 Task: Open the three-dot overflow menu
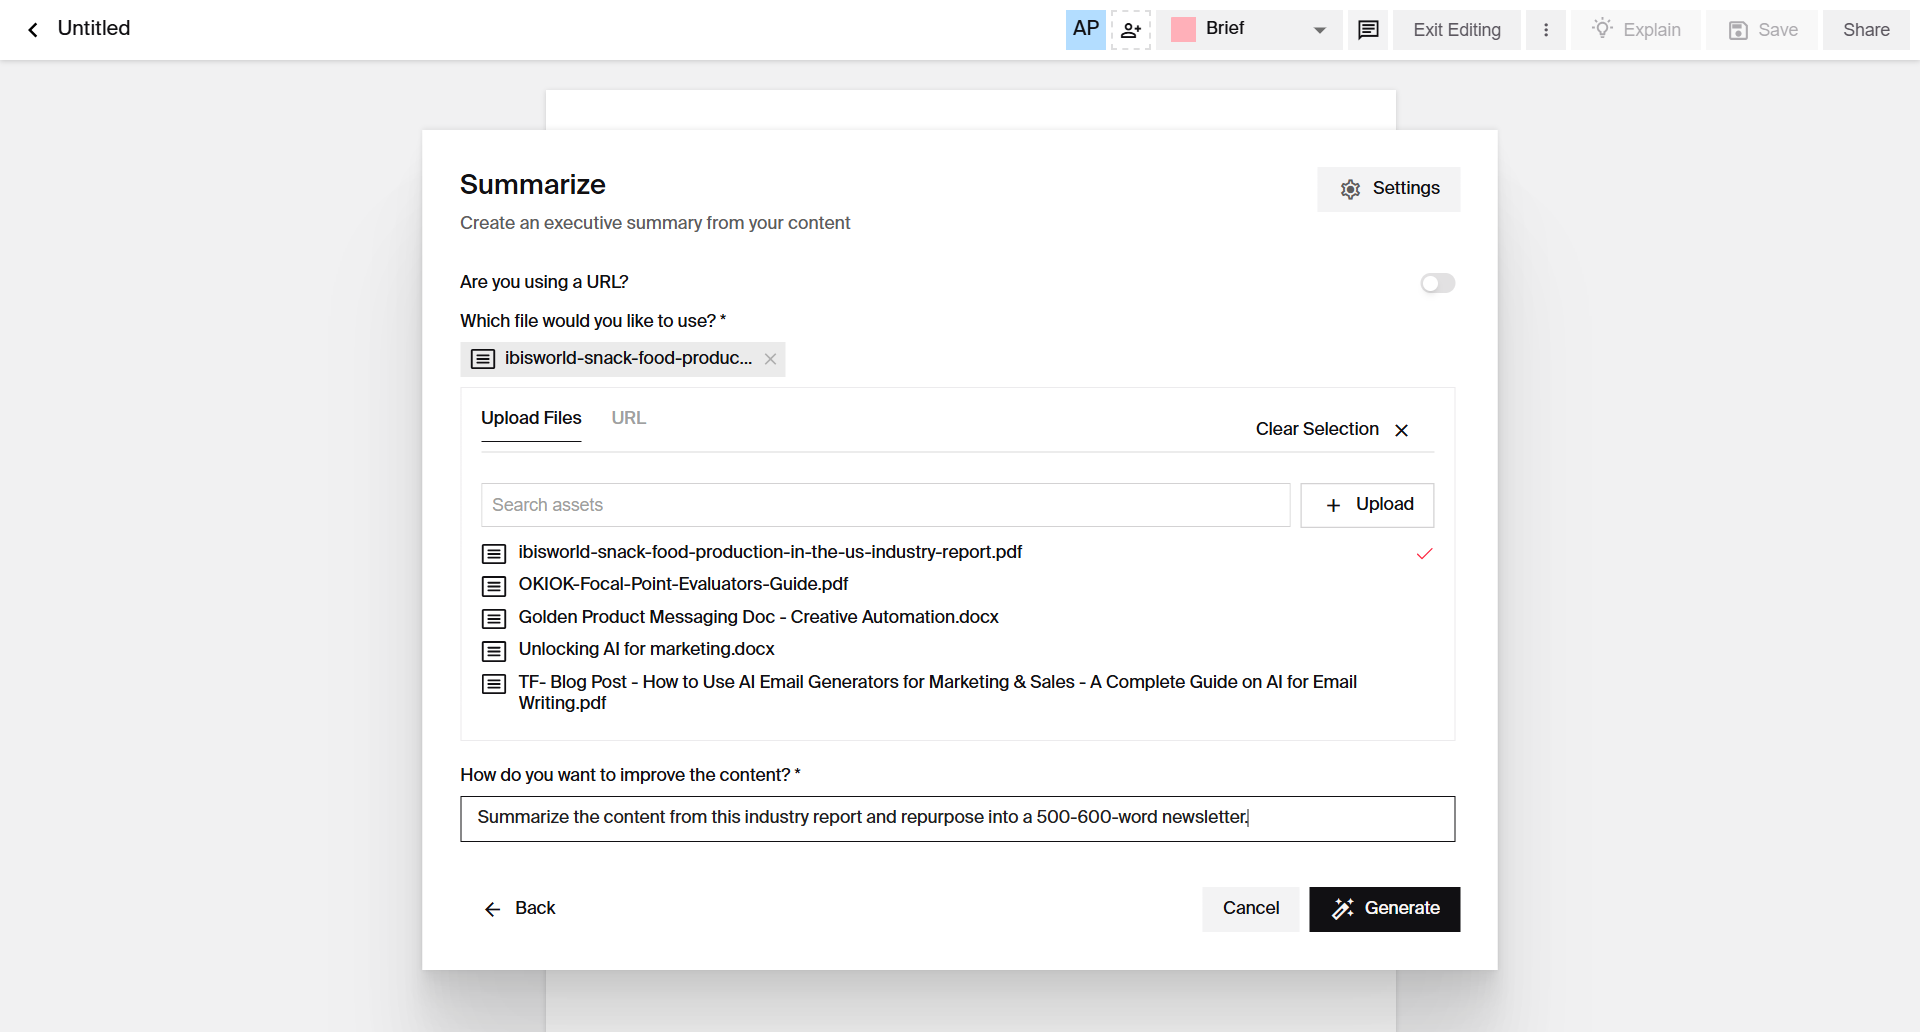[1546, 30]
